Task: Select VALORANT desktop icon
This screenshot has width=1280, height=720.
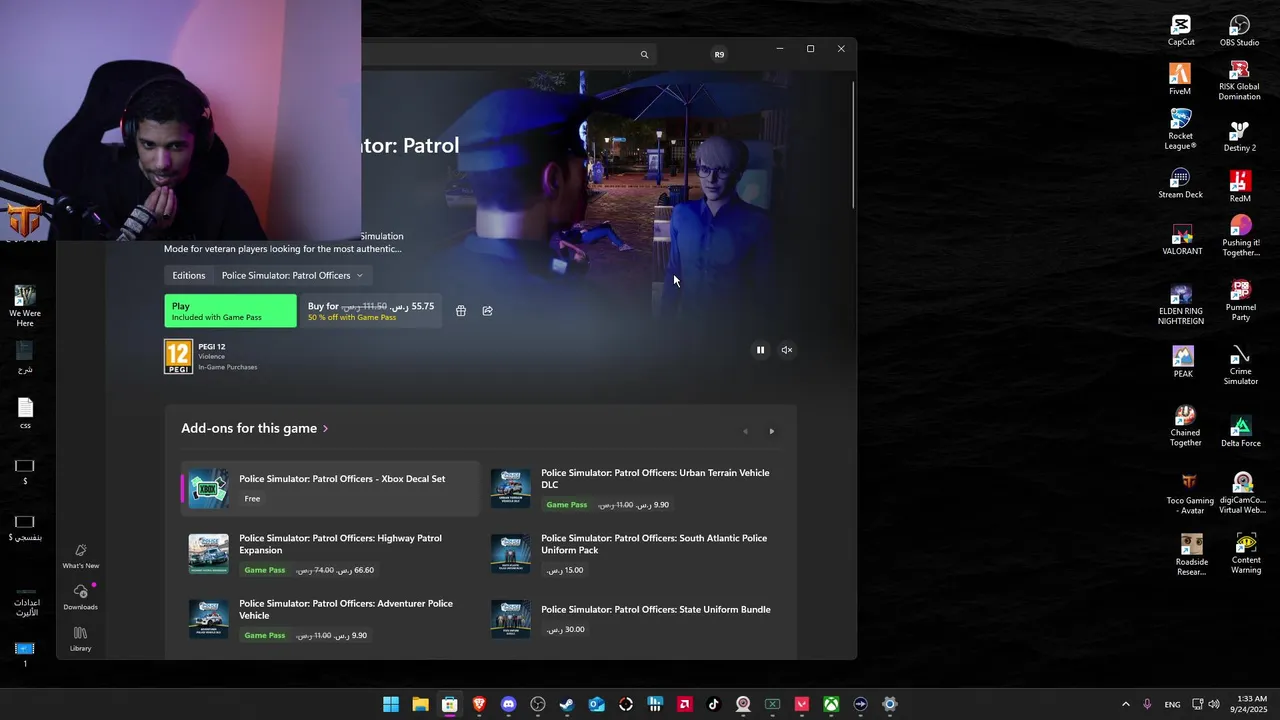Action: [1182, 240]
